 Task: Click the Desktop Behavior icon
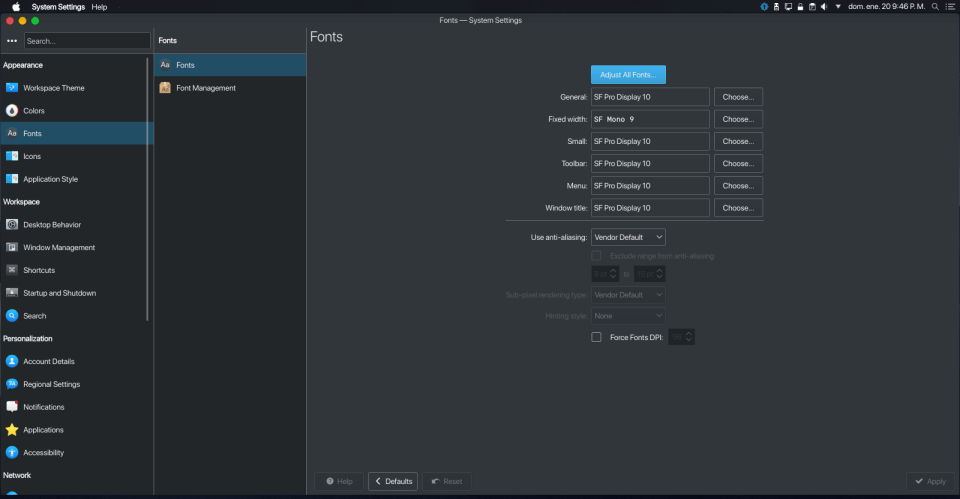pyautogui.click(x=12, y=225)
